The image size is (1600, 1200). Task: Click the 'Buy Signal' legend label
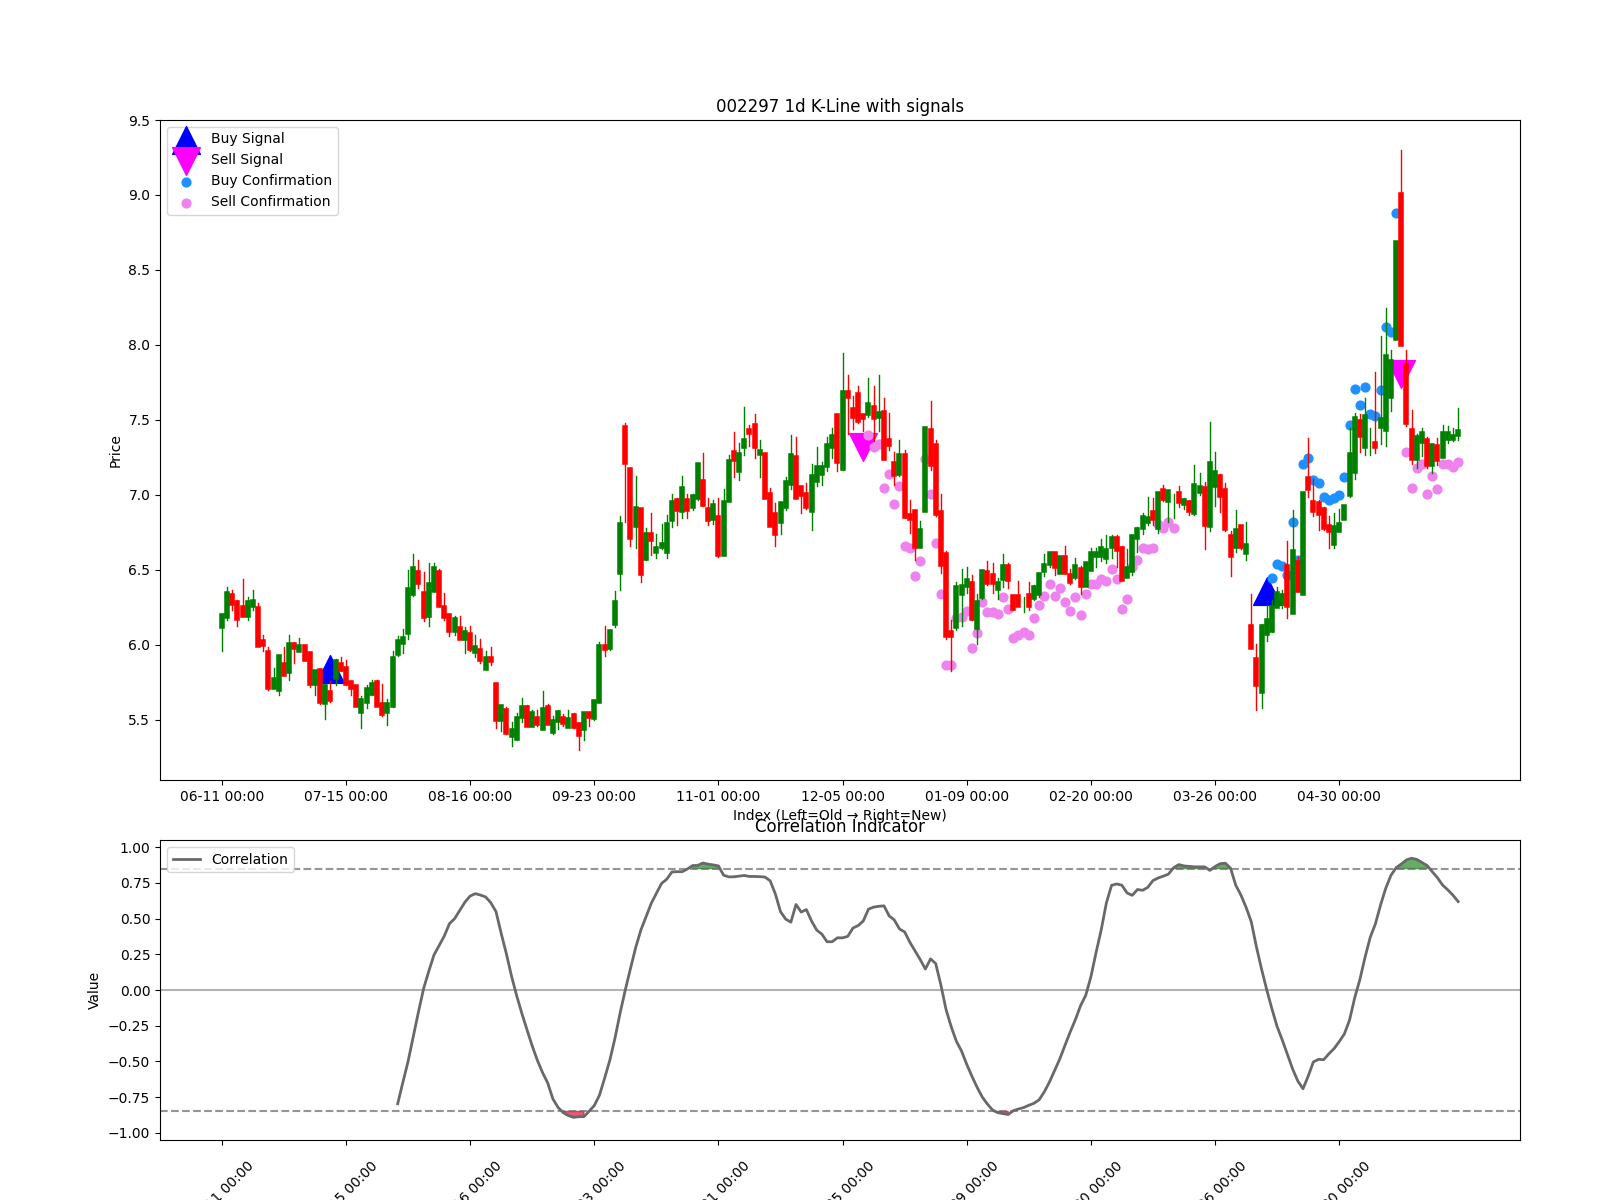[247, 139]
